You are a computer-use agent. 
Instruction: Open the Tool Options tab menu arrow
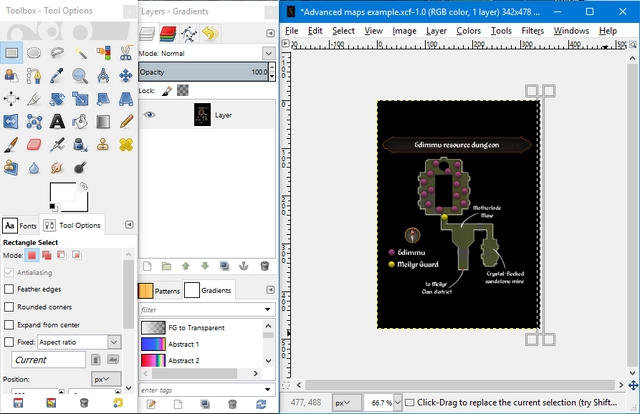[129, 225]
